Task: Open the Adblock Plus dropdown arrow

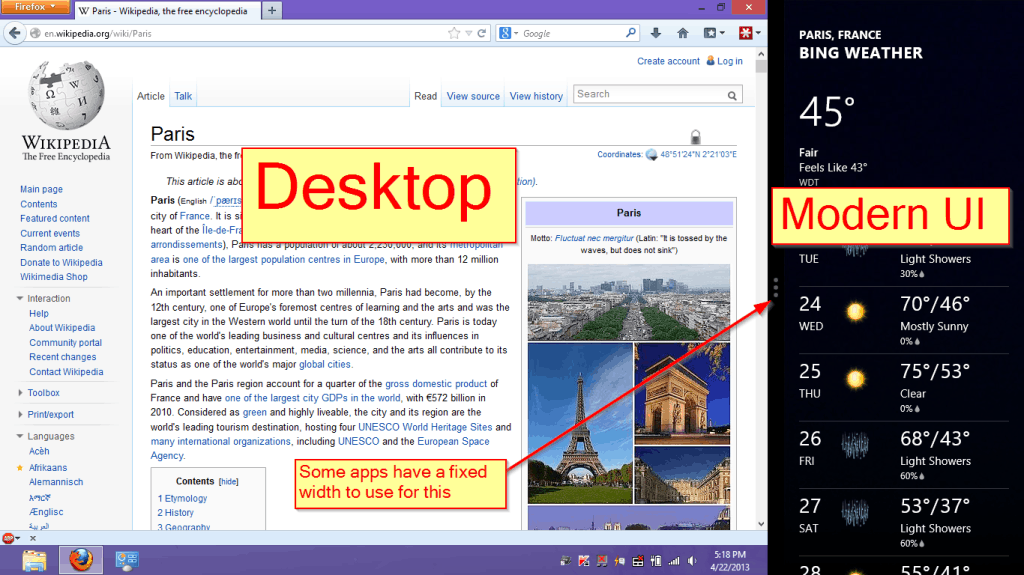Action: [18, 538]
